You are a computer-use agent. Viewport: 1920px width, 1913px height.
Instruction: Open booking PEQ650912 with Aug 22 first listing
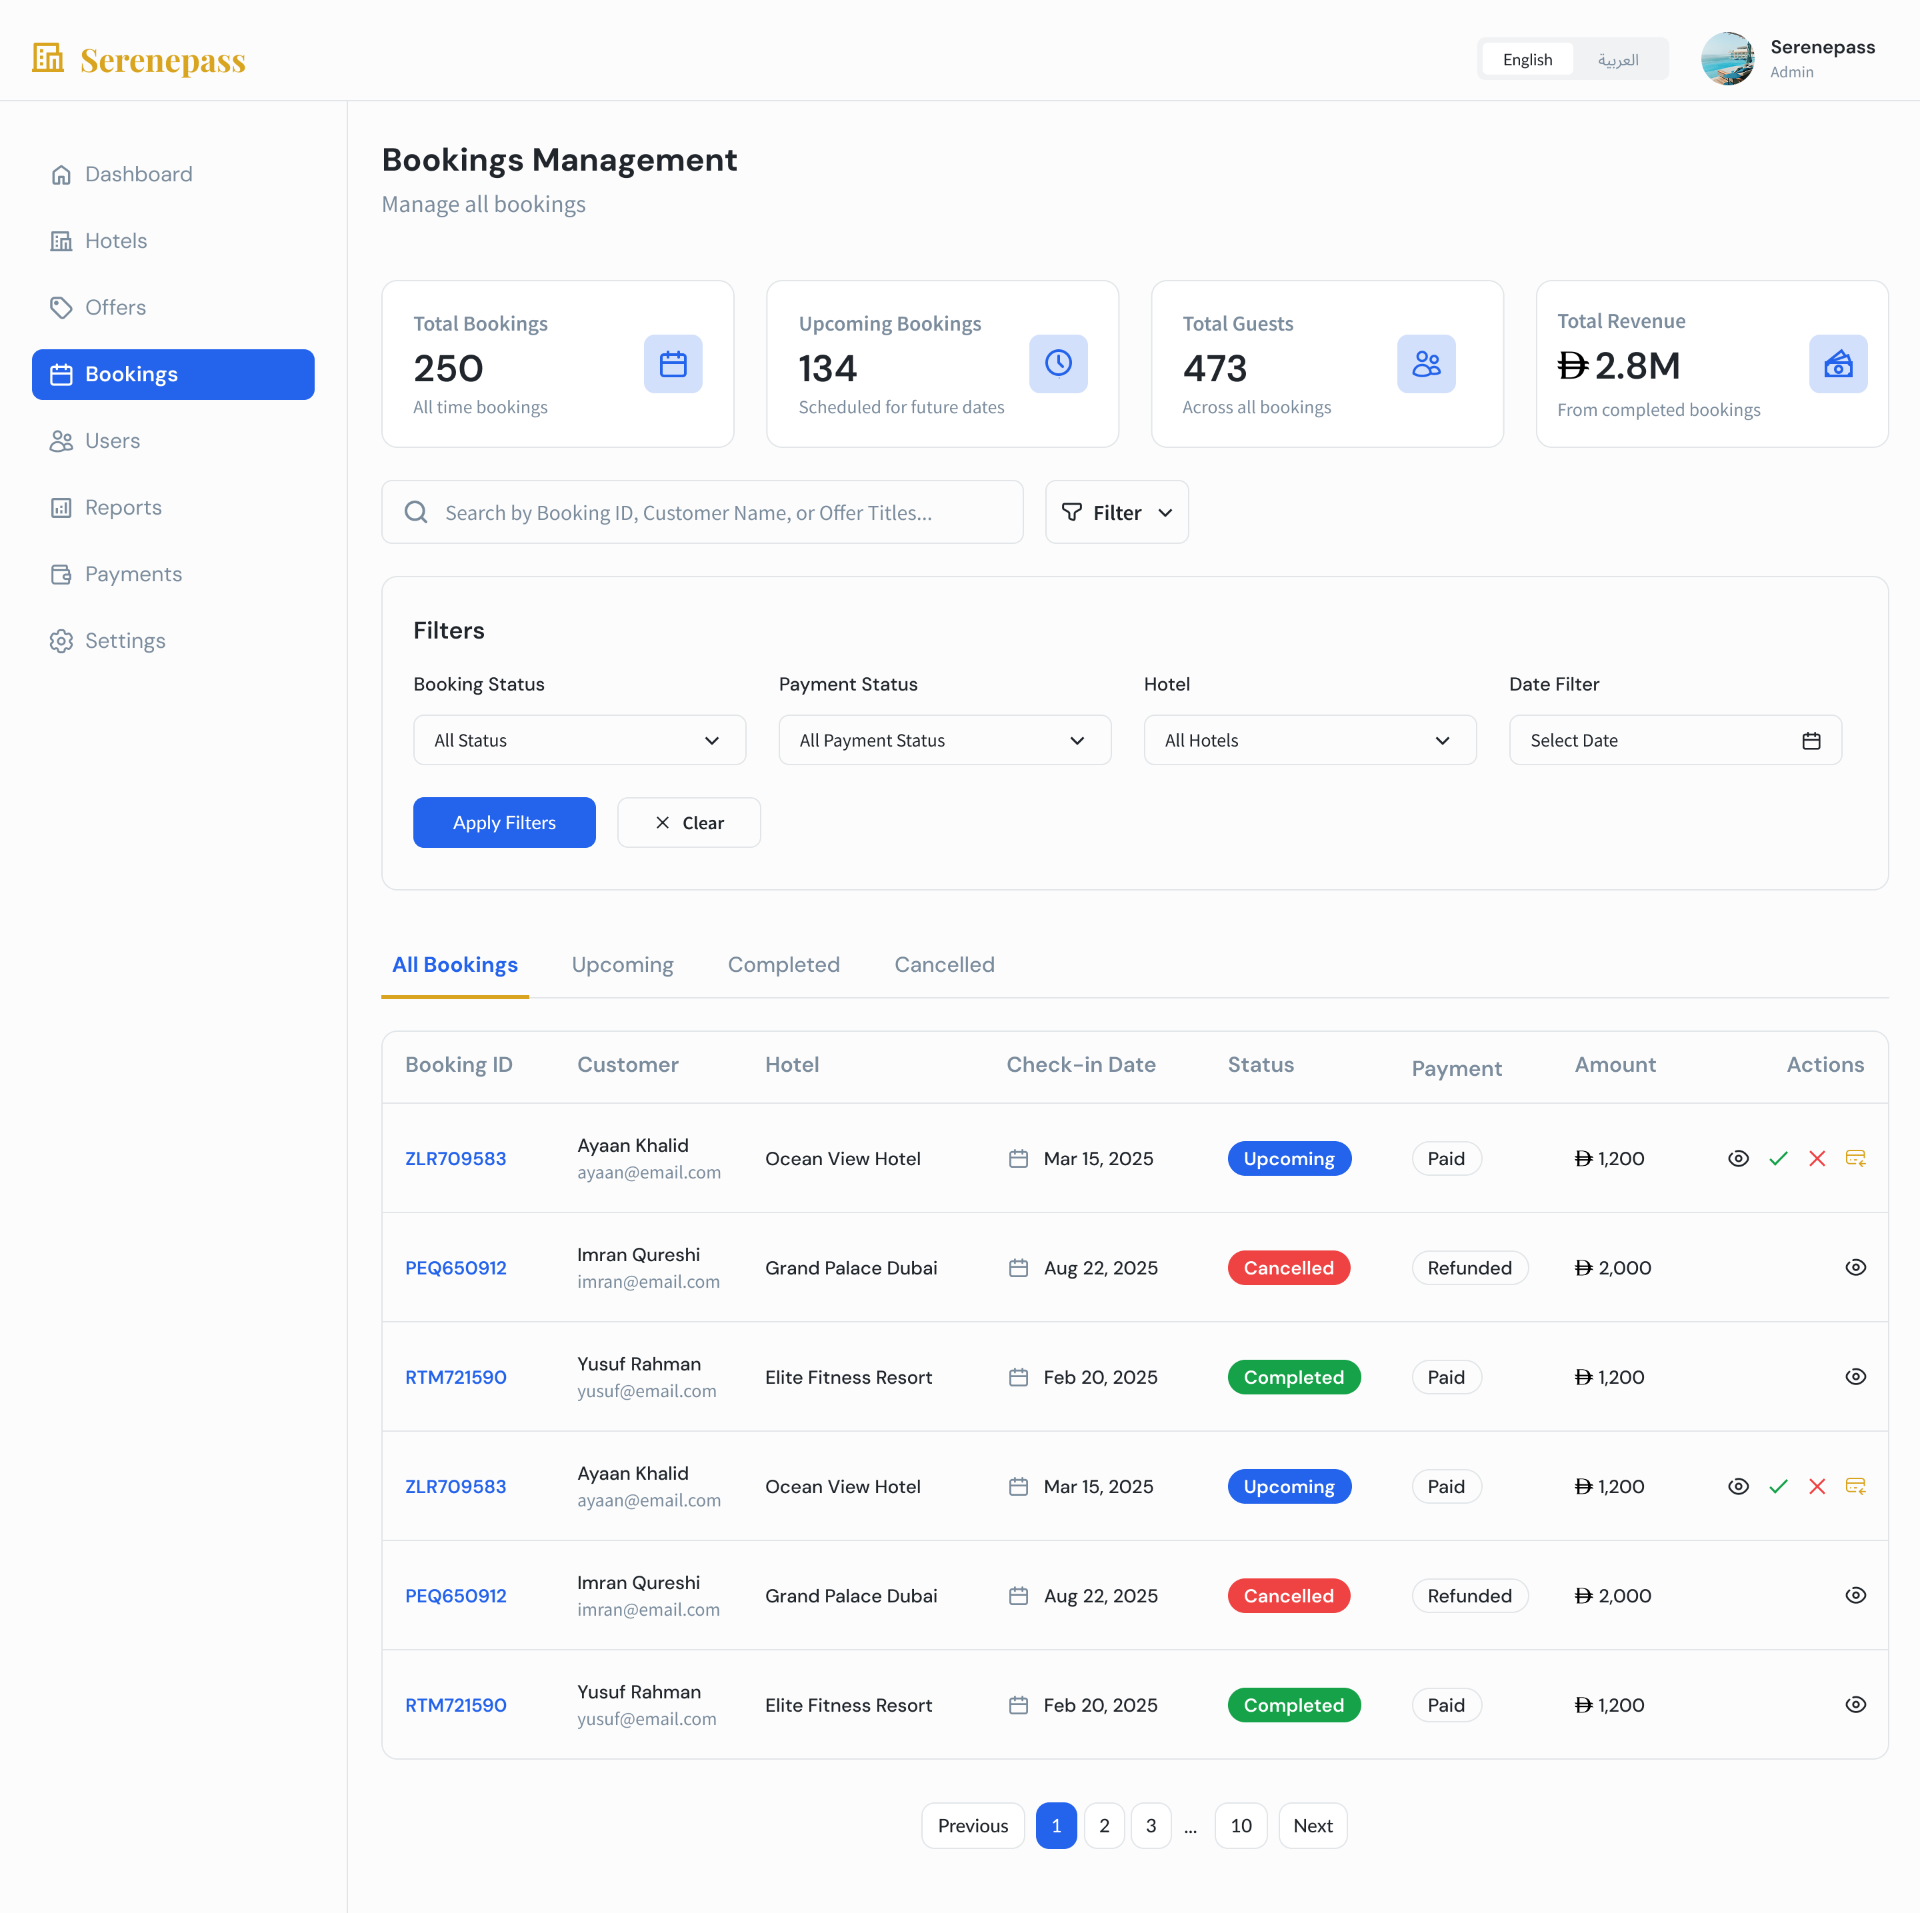[x=455, y=1268]
